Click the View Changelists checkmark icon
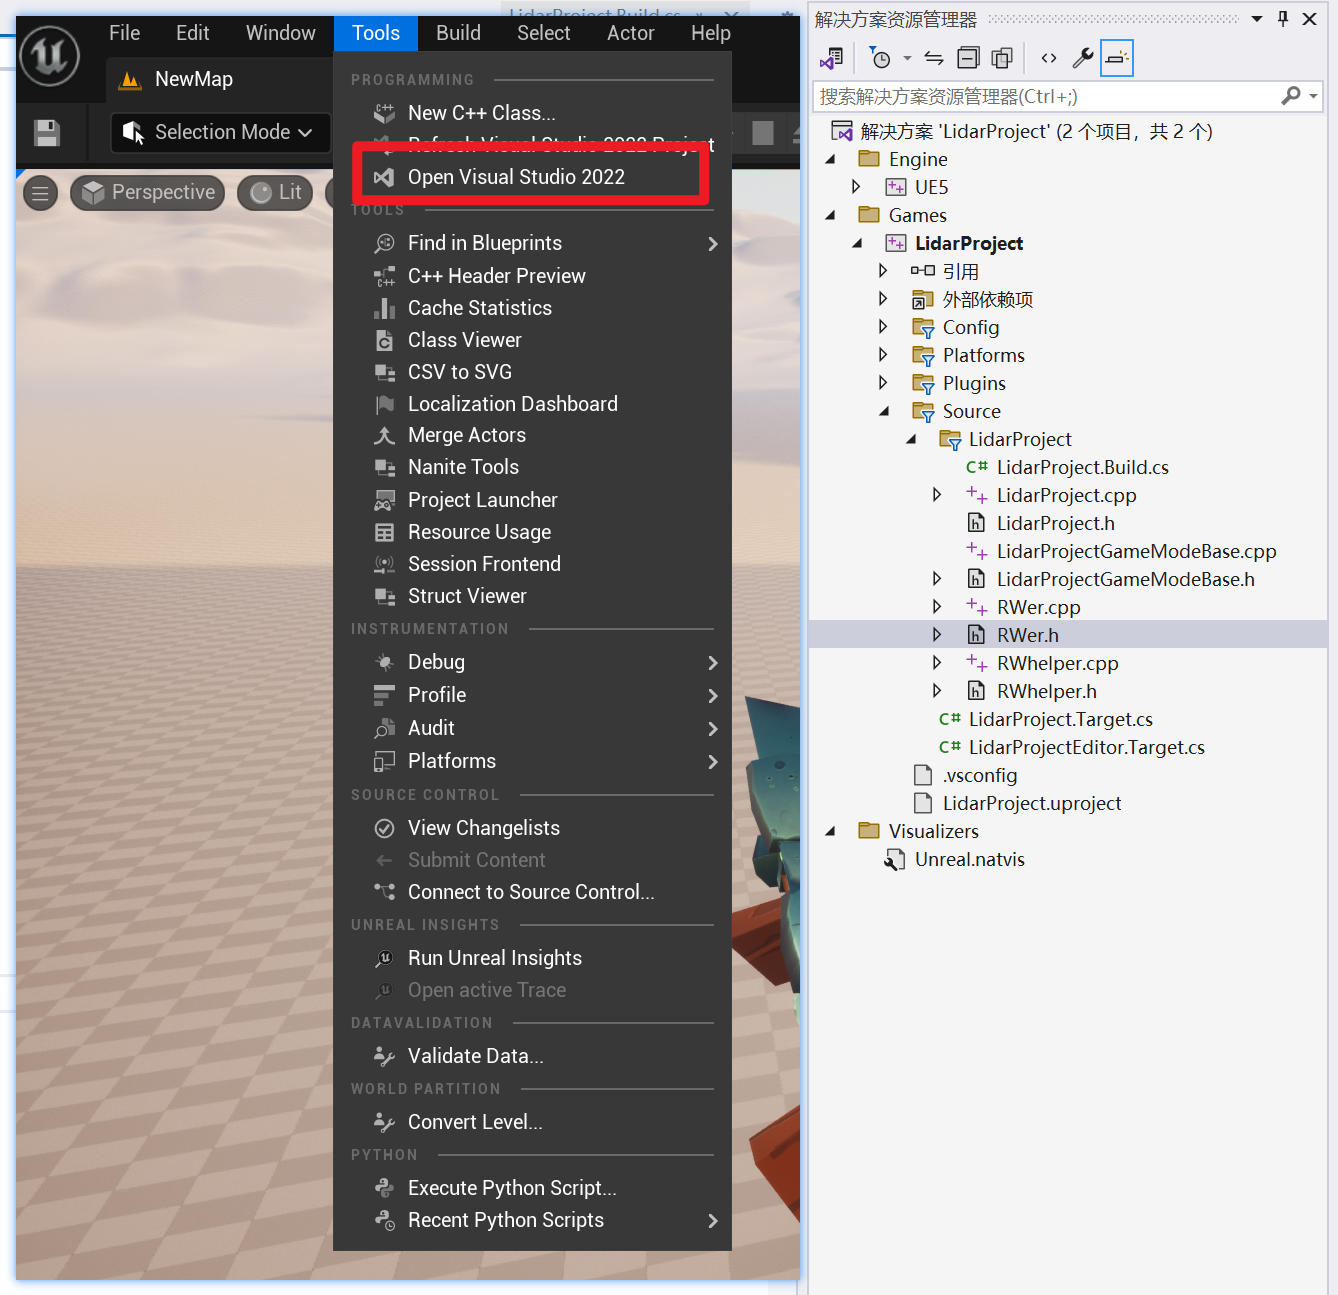1338x1295 pixels. (x=384, y=828)
